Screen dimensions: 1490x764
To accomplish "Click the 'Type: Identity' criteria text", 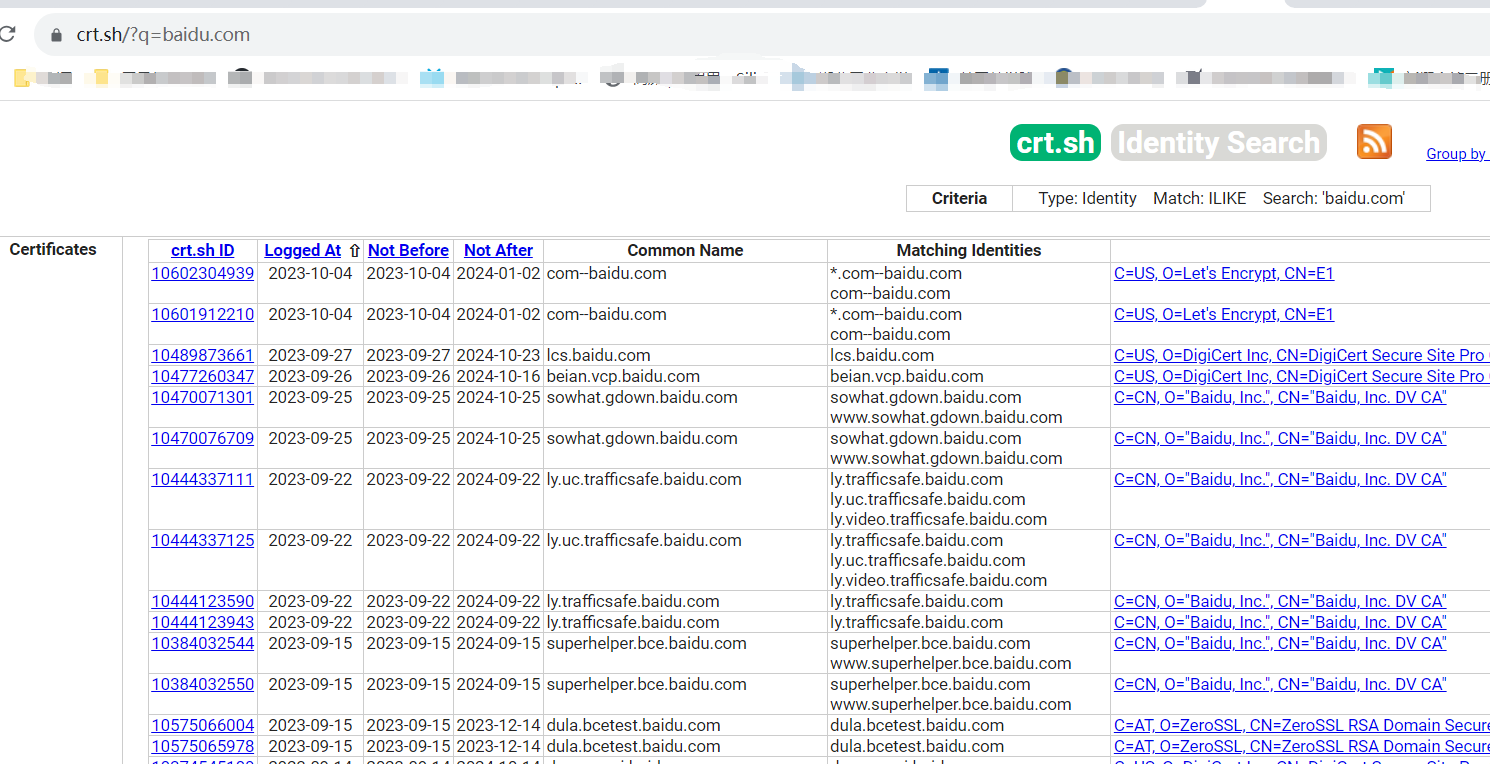I will pos(1087,198).
